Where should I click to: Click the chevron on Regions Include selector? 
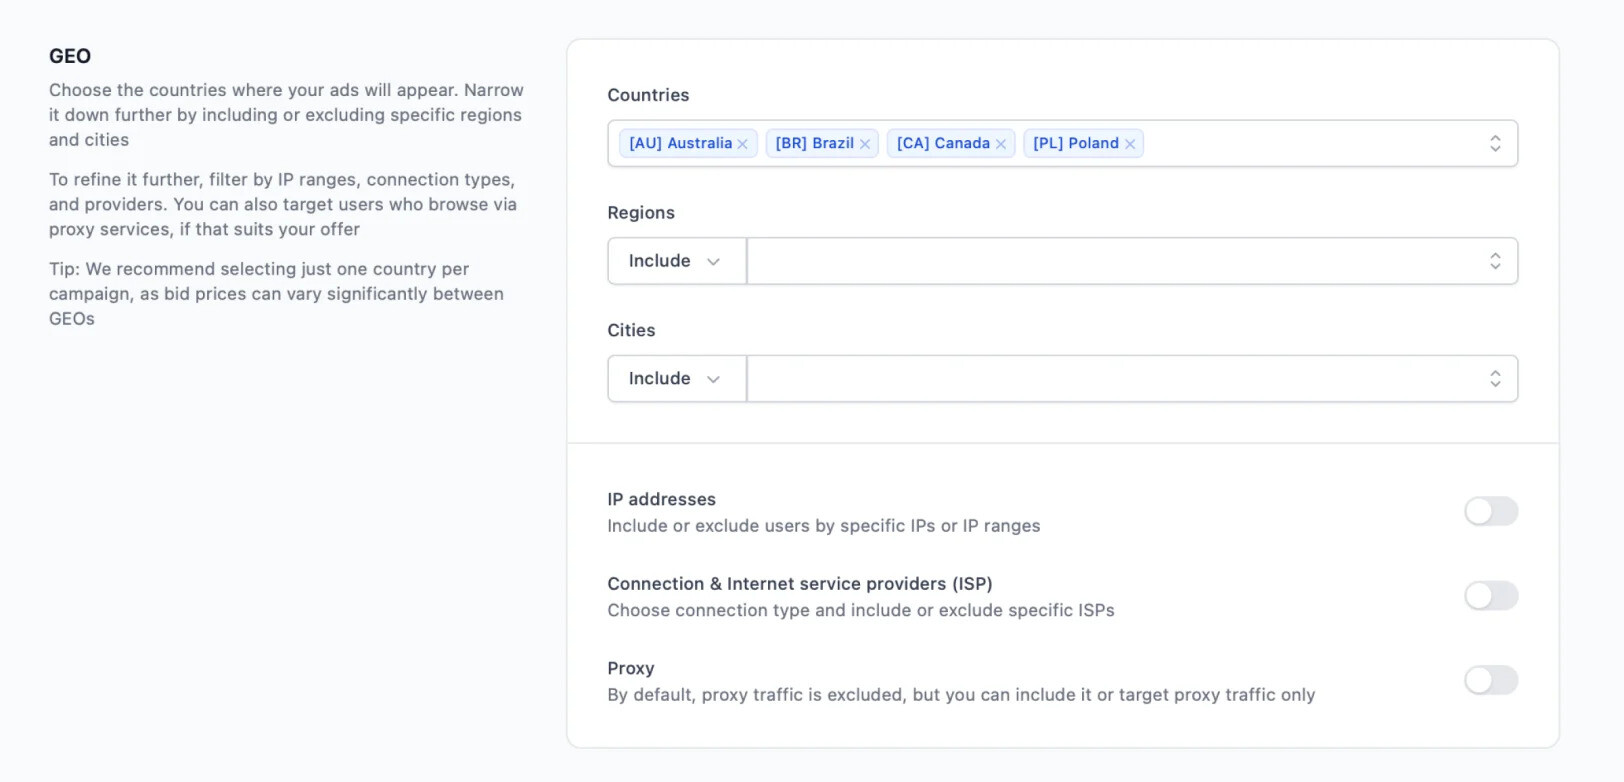click(713, 262)
